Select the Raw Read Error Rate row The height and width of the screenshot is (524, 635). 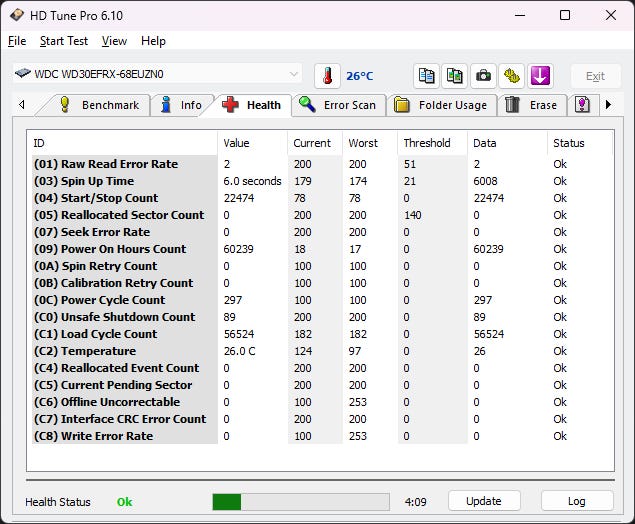click(x=322, y=164)
